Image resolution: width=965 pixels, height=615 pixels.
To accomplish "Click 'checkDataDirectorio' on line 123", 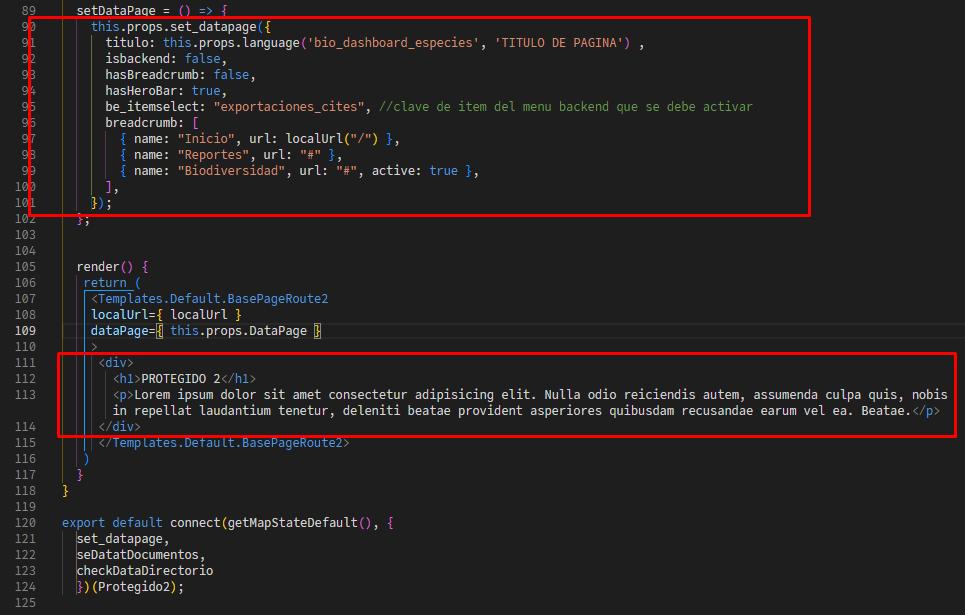I will (x=145, y=571).
